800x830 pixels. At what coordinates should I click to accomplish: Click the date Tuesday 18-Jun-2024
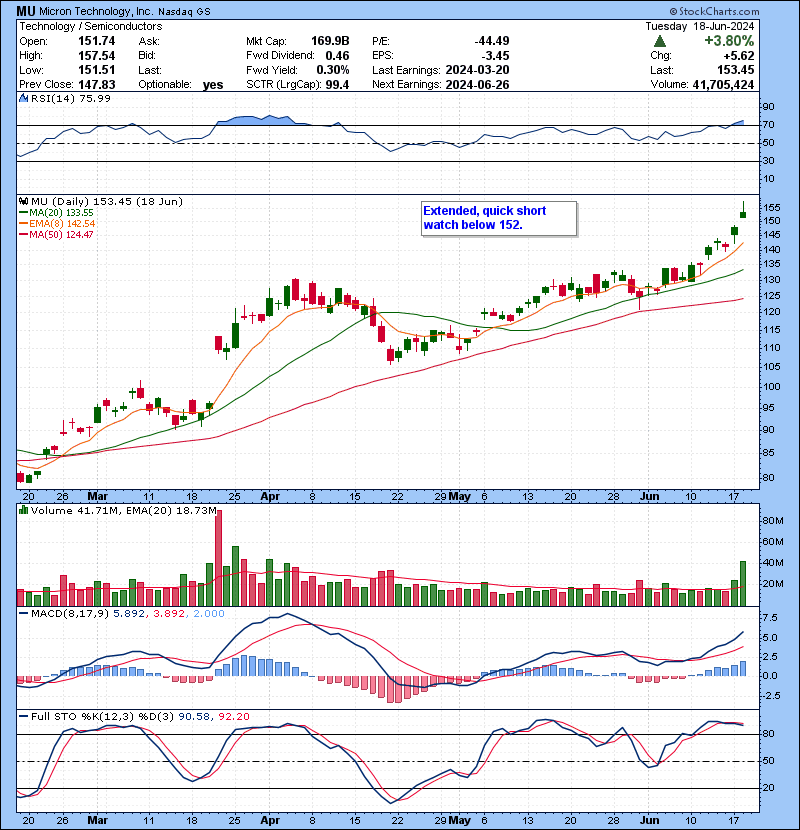pos(699,26)
